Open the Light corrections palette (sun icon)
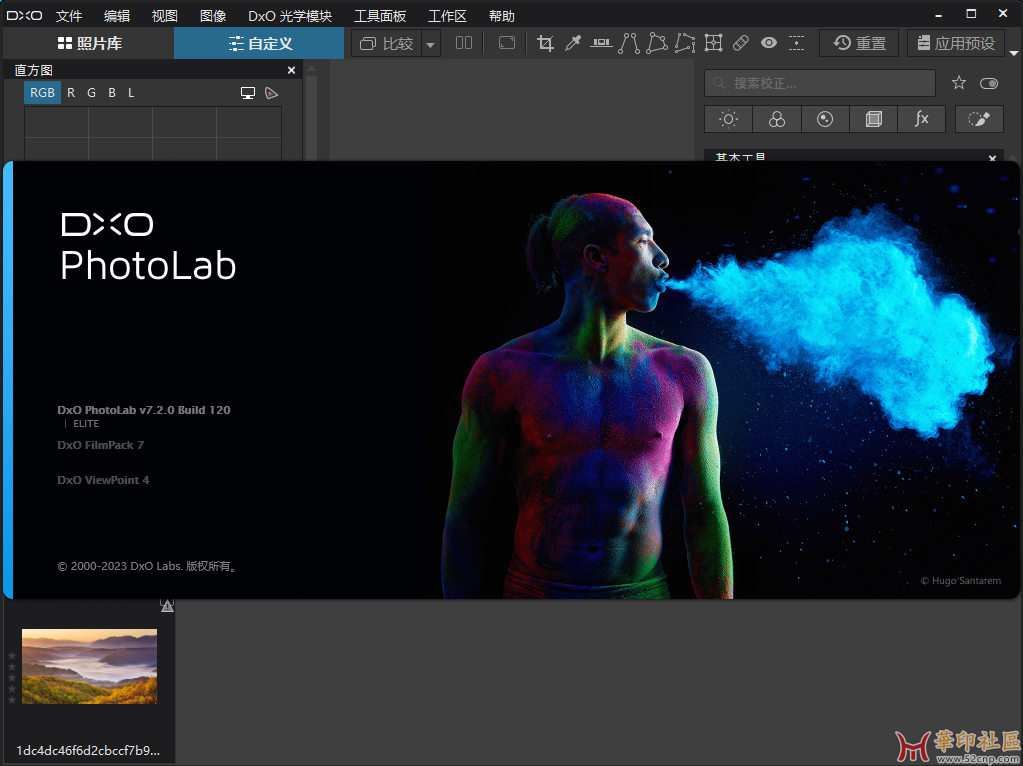The width and height of the screenshot is (1023, 766). tap(728, 119)
